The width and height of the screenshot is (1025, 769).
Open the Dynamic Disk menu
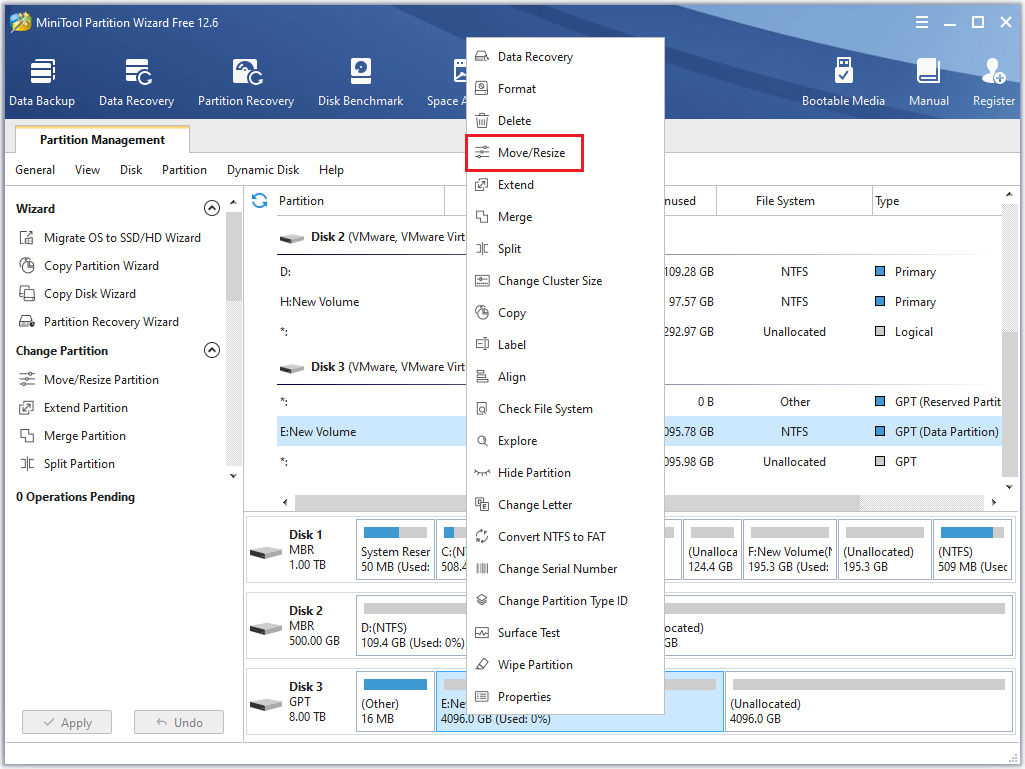(x=263, y=170)
